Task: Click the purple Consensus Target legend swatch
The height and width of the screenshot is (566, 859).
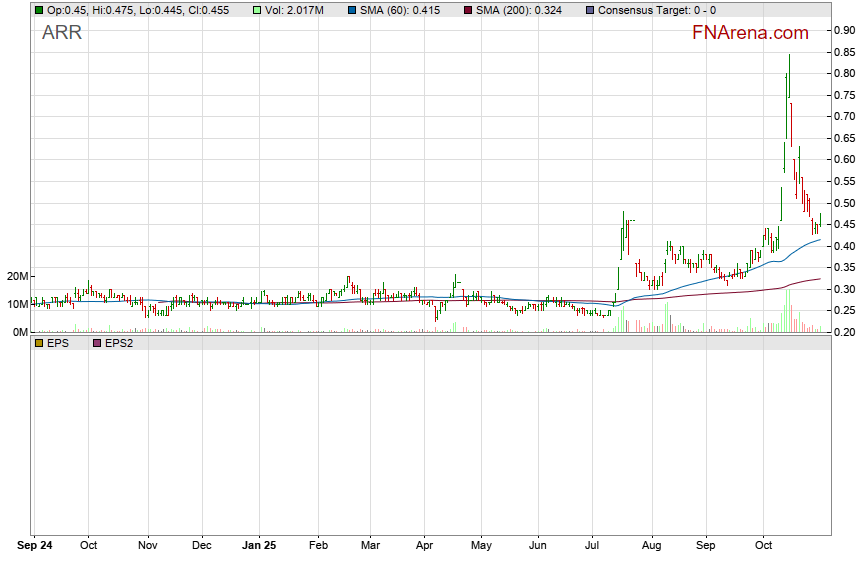Action: pos(589,10)
